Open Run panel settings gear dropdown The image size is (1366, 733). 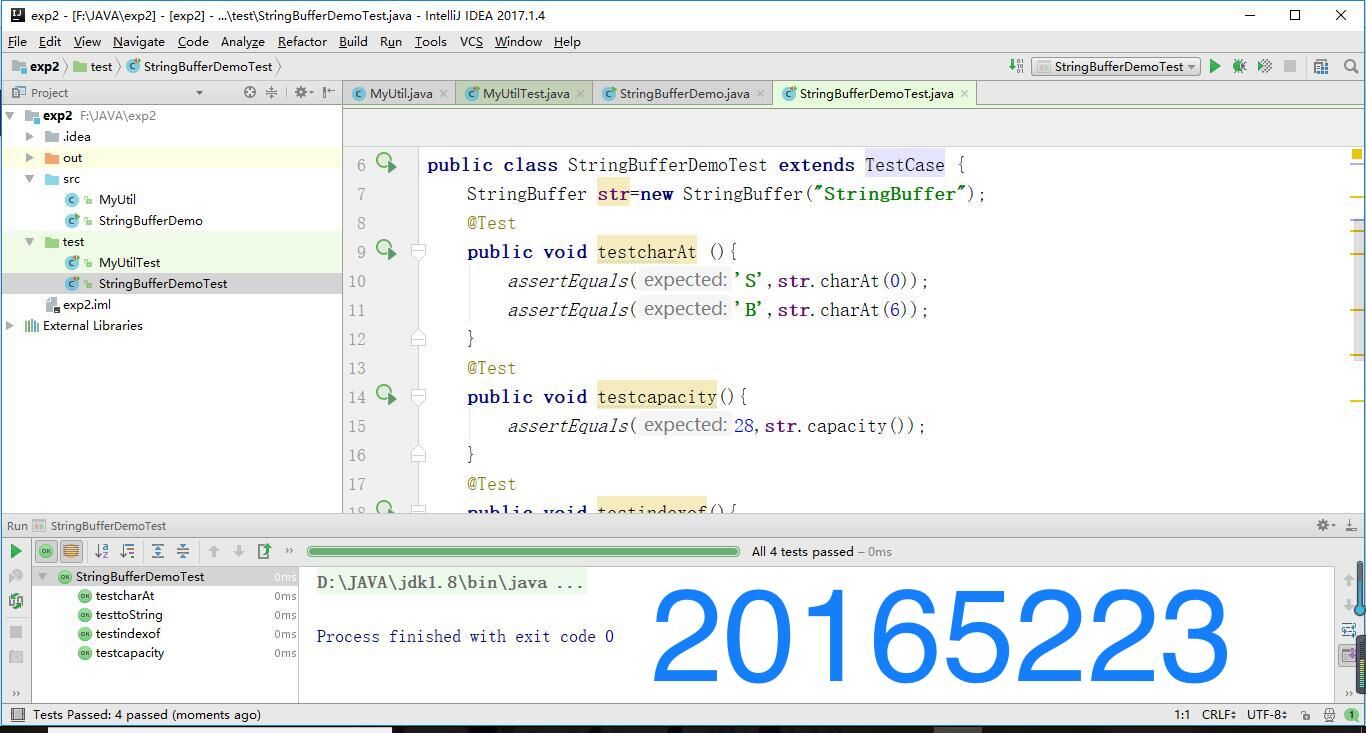[1326, 525]
